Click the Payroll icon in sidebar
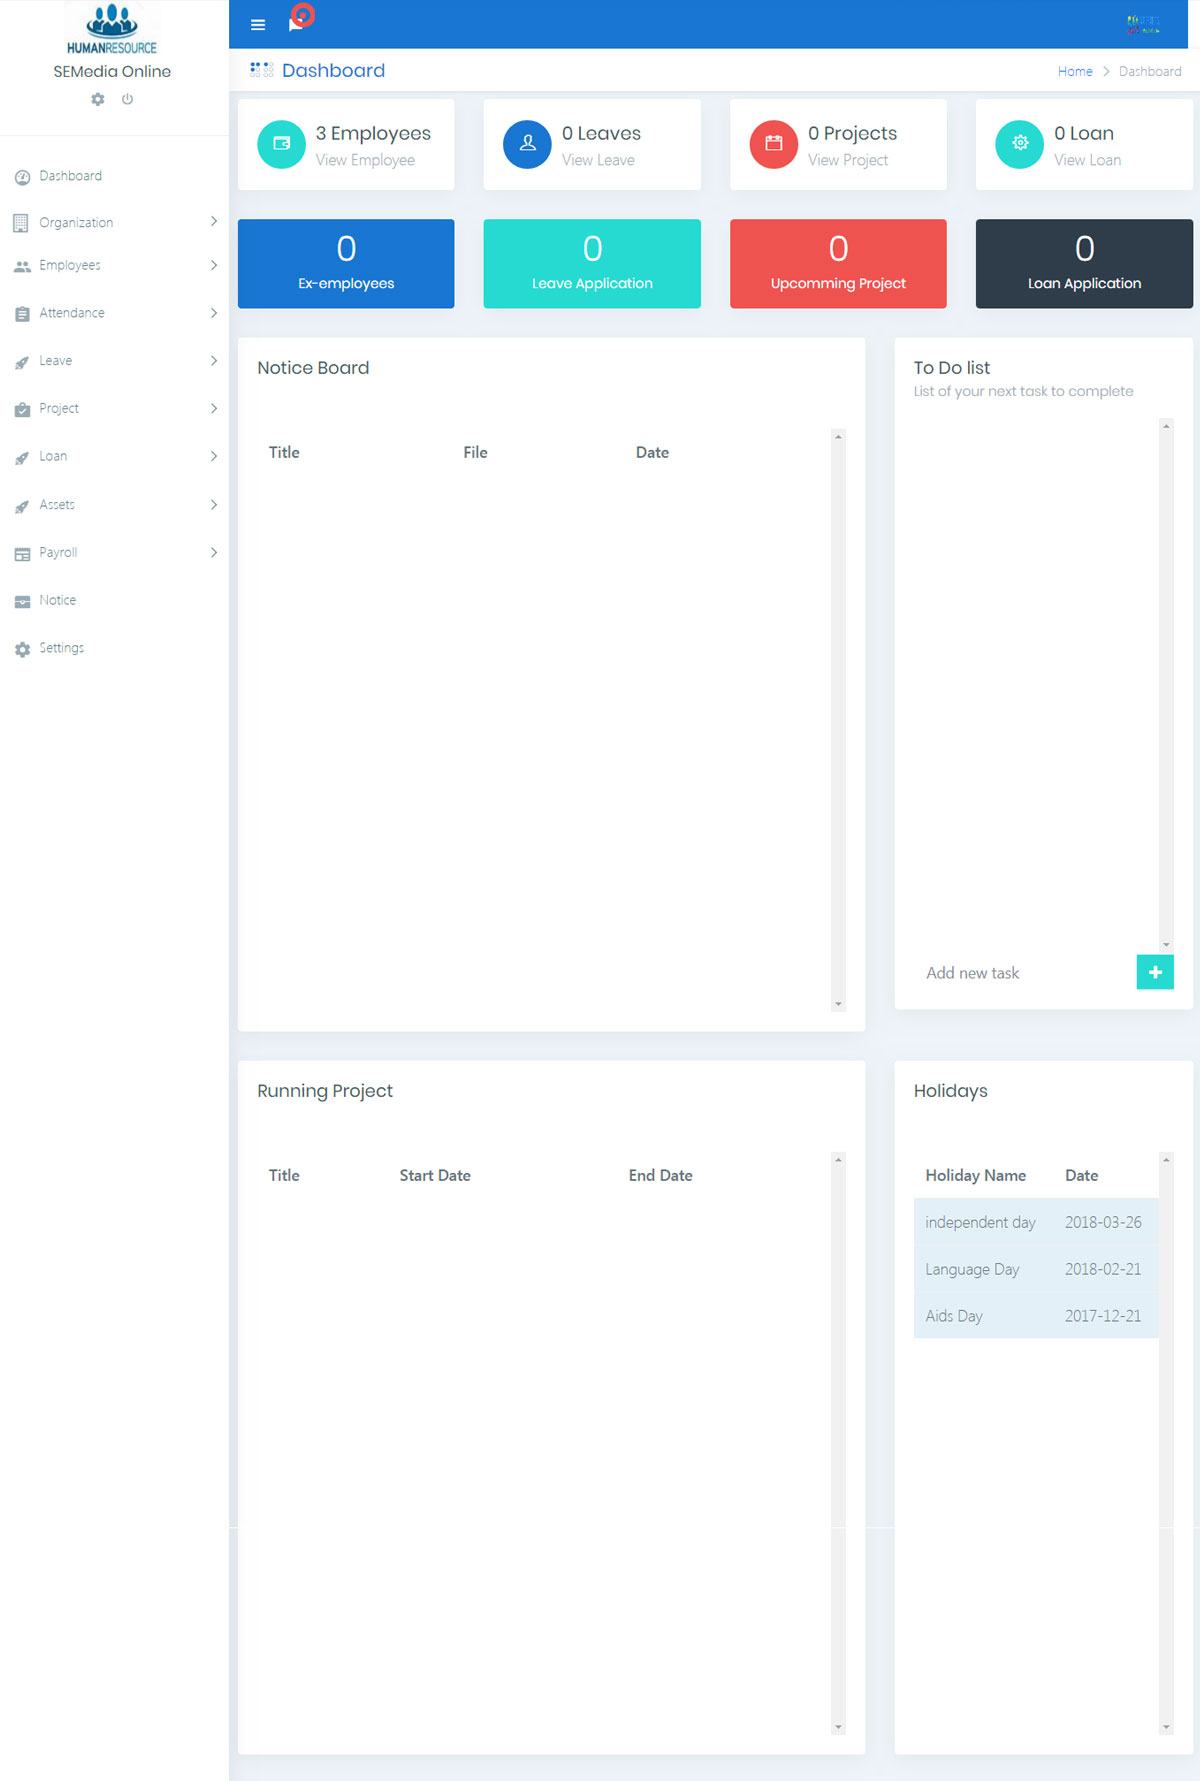Viewport: 1200px width, 1781px height. [x=22, y=553]
